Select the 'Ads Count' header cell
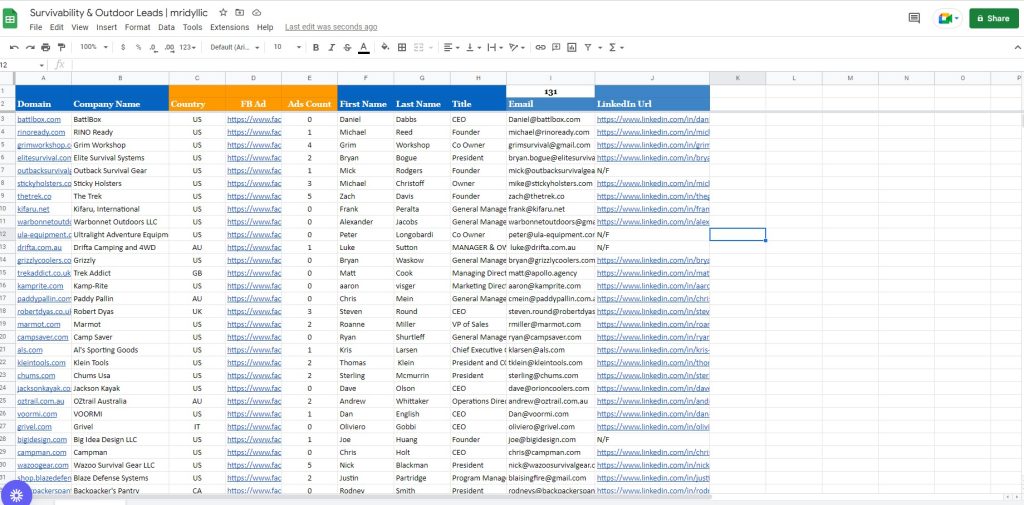Image resolution: width=1024 pixels, height=505 pixels. 310,104
